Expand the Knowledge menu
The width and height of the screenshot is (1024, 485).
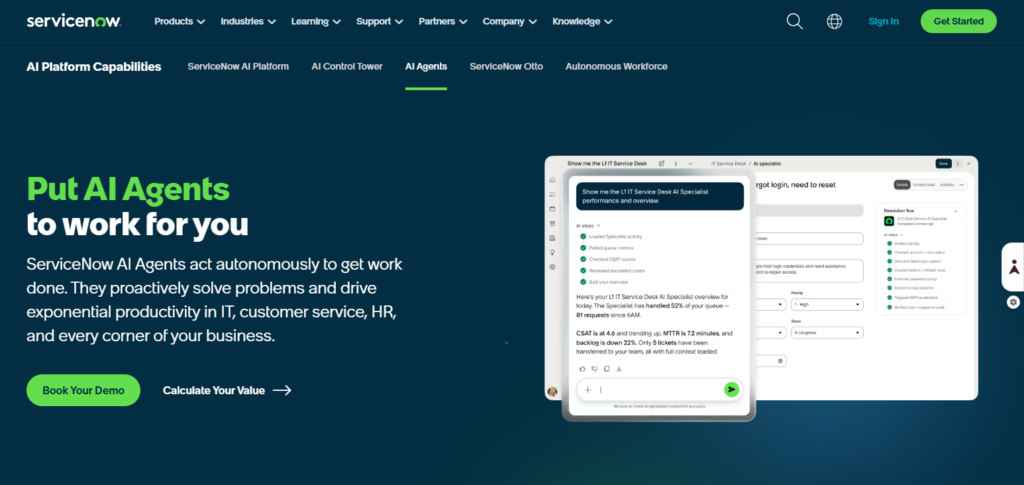coord(583,21)
